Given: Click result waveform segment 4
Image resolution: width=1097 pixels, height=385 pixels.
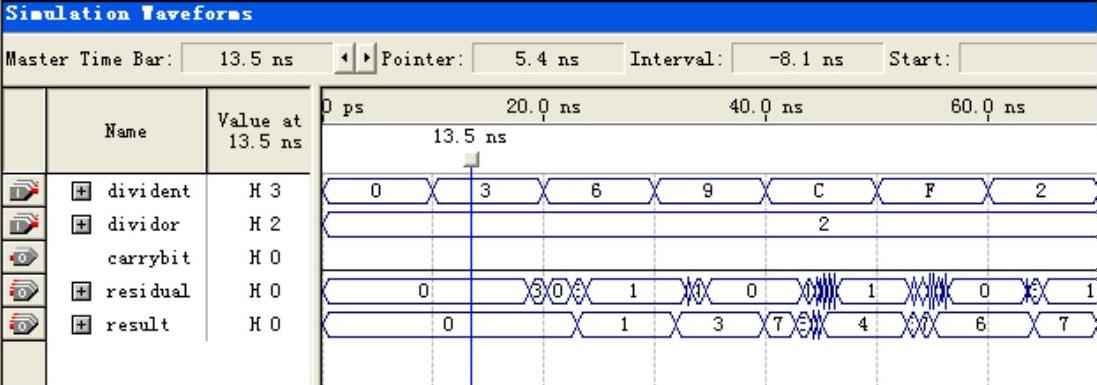Looking at the screenshot, I should tap(863, 324).
